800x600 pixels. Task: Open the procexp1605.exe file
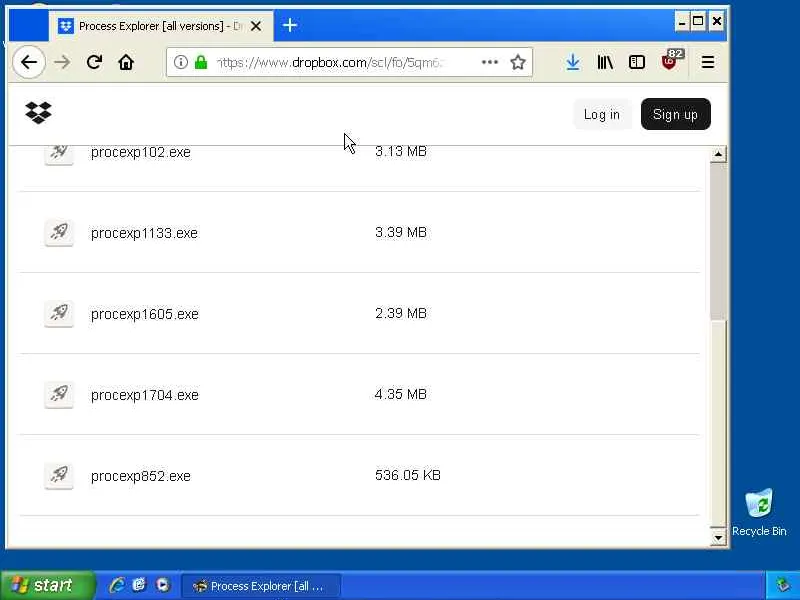pyautogui.click(x=144, y=314)
